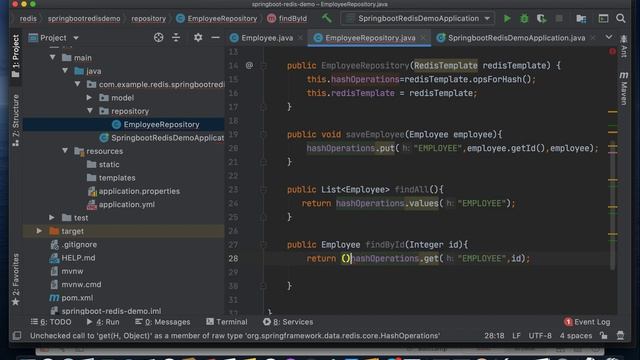Change file encoding UTF-8
Image resolution: width=640 pixels, height=360 pixels.
coord(540,336)
